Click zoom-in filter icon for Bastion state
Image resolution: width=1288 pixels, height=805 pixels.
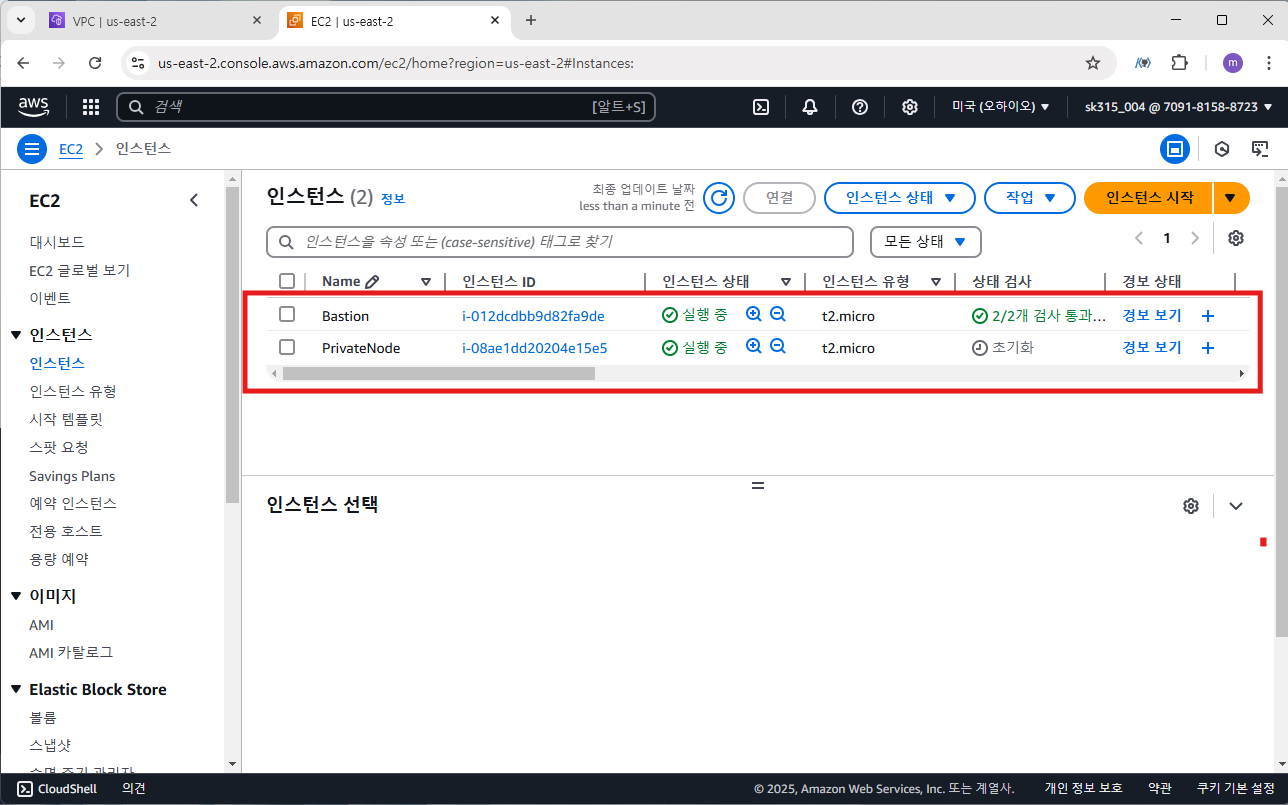(754, 315)
